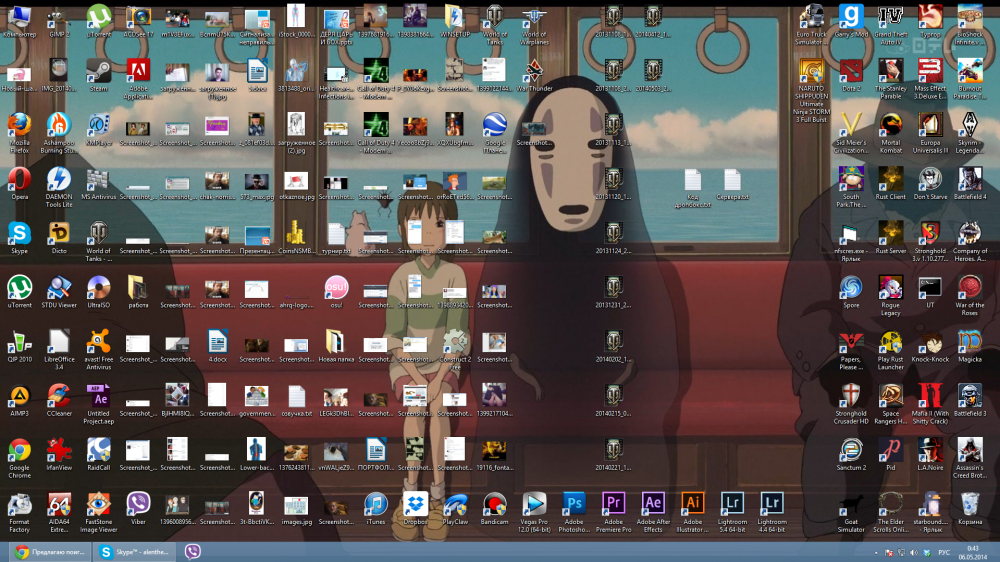Image resolution: width=1000 pixels, height=562 pixels.
Task: Launch iTunes from the desktop
Action: (375, 509)
